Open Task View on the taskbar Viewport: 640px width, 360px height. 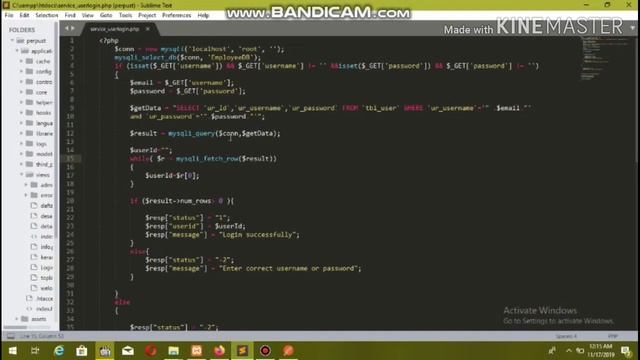35,351
